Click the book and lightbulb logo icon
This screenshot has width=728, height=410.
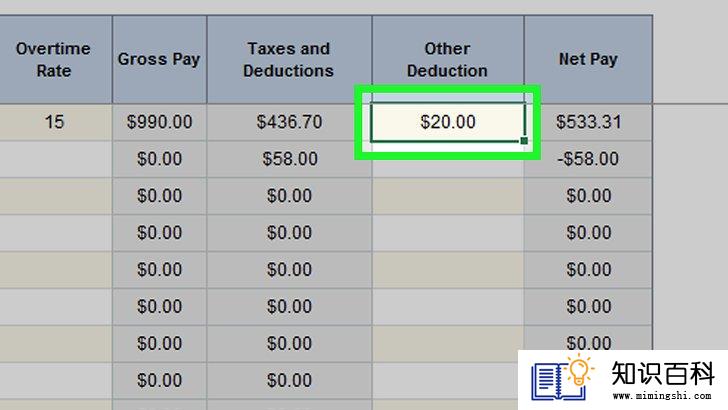click(563, 378)
